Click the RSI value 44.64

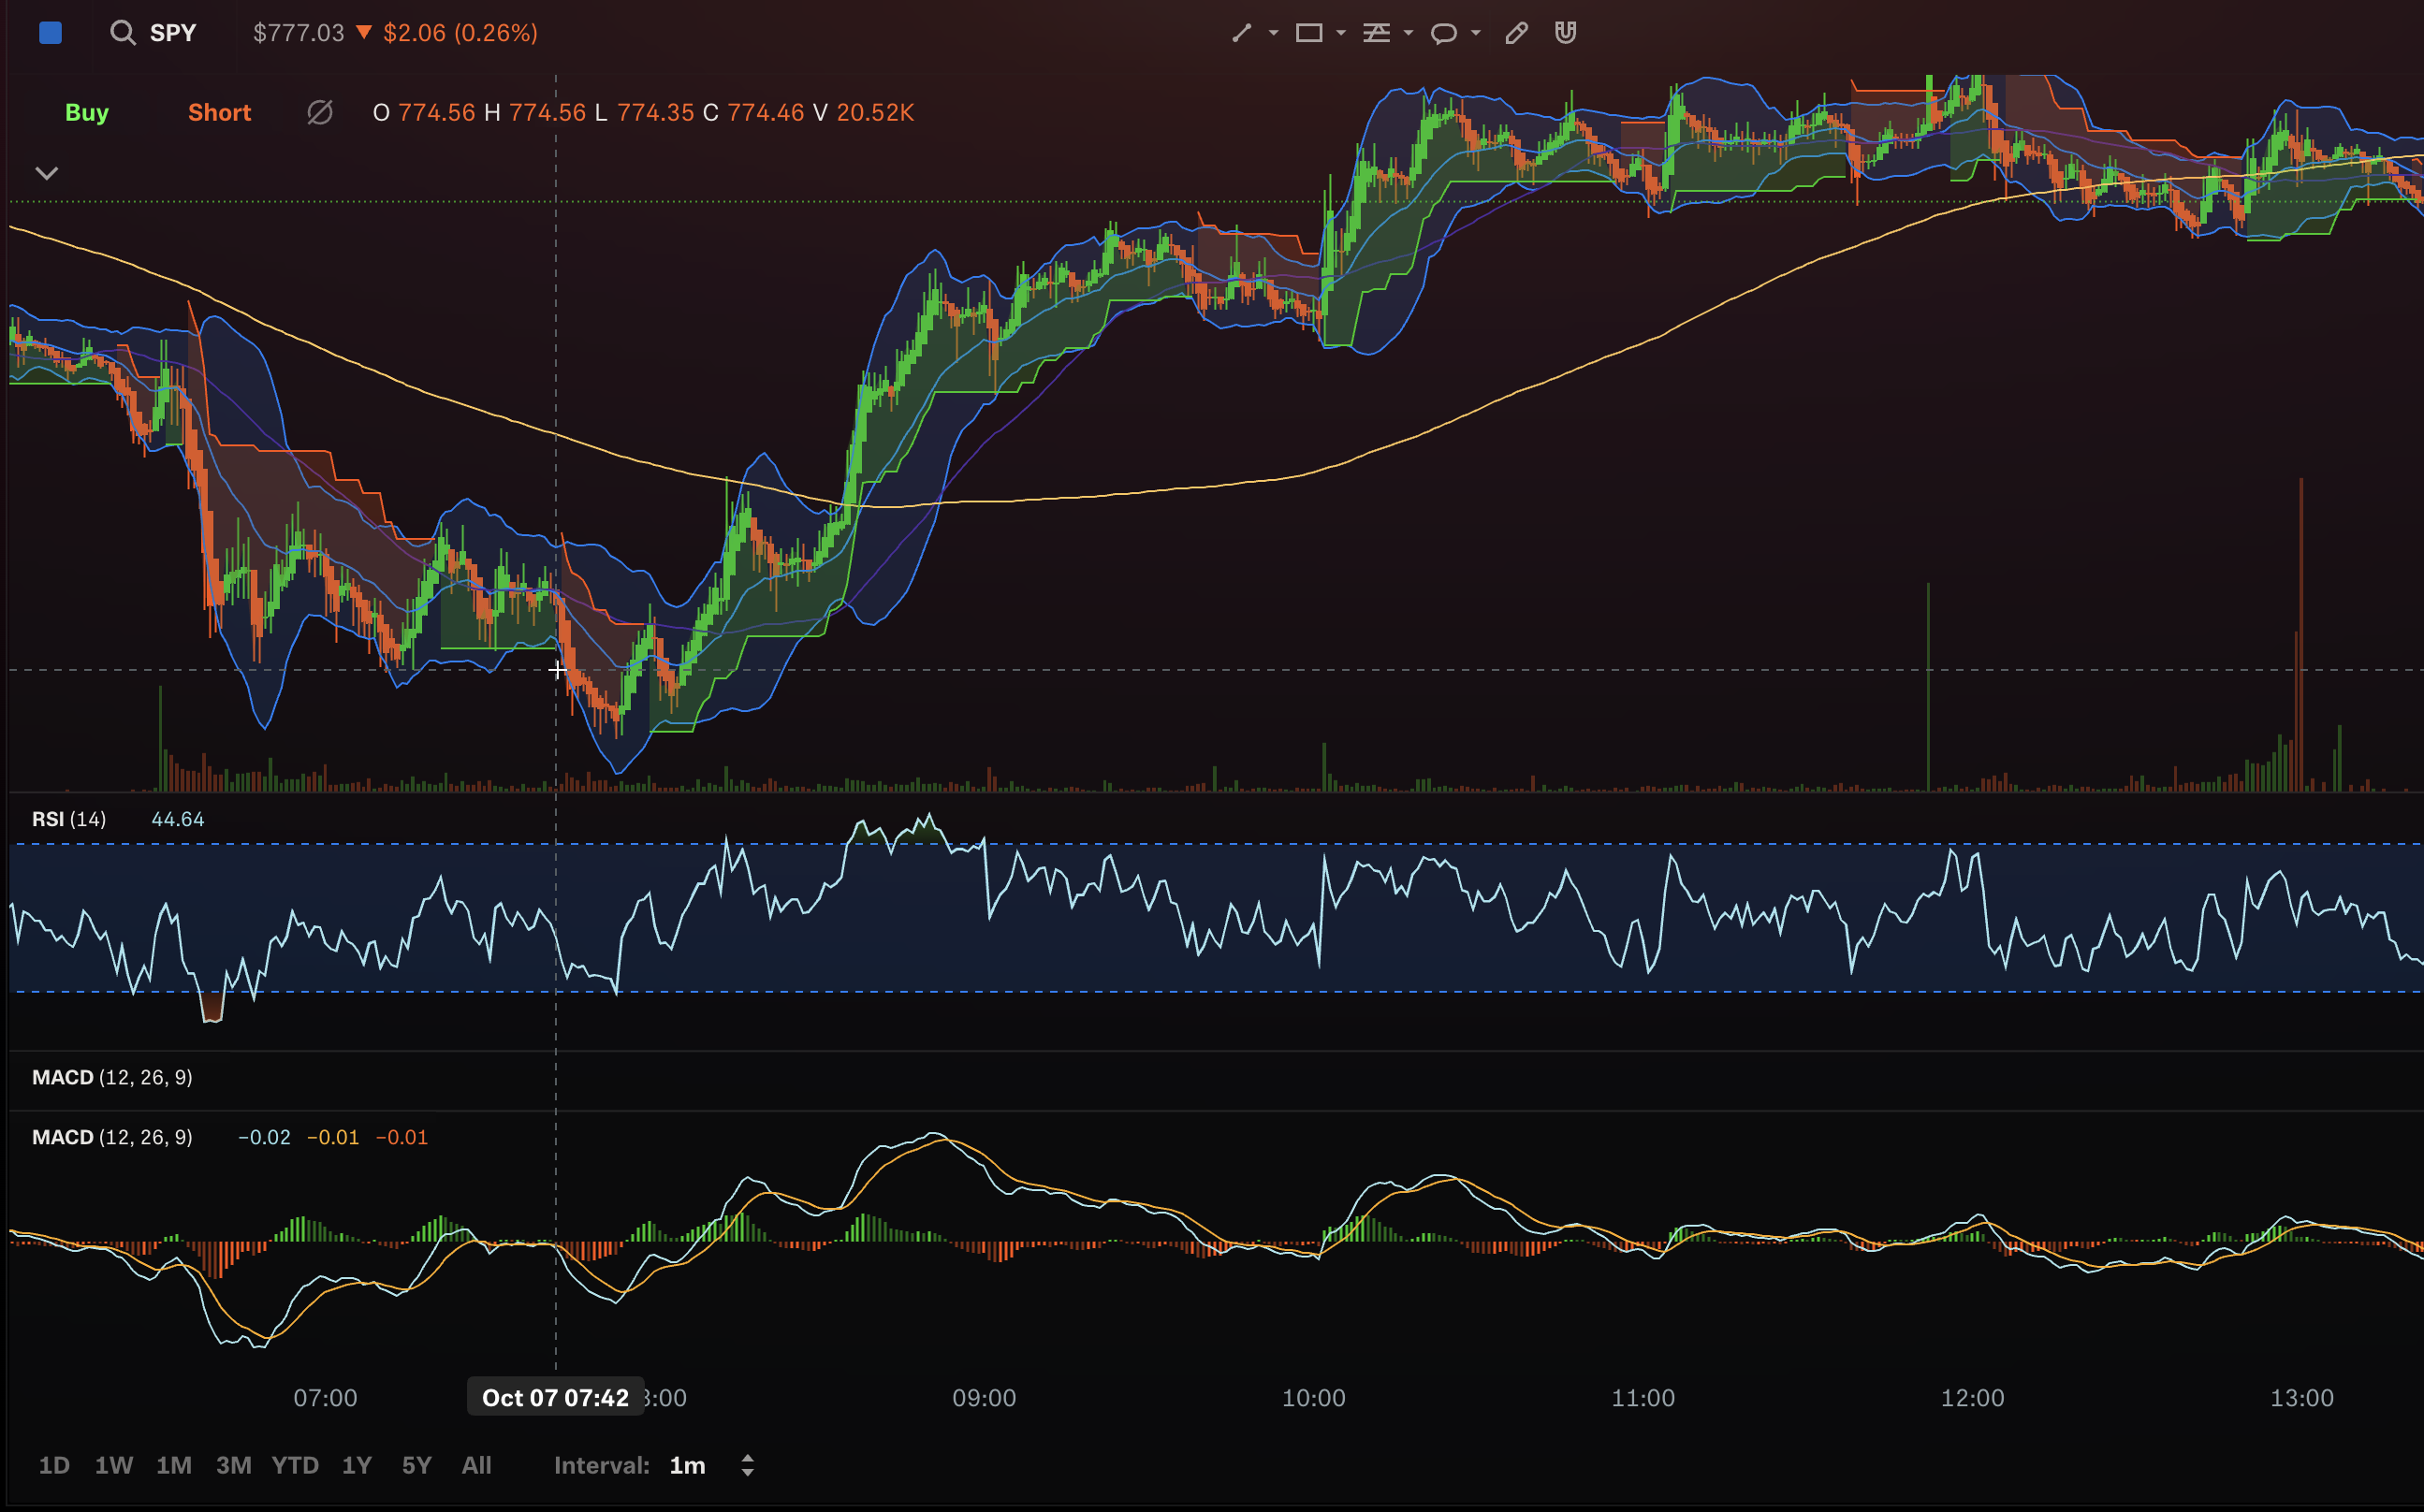click(178, 819)
